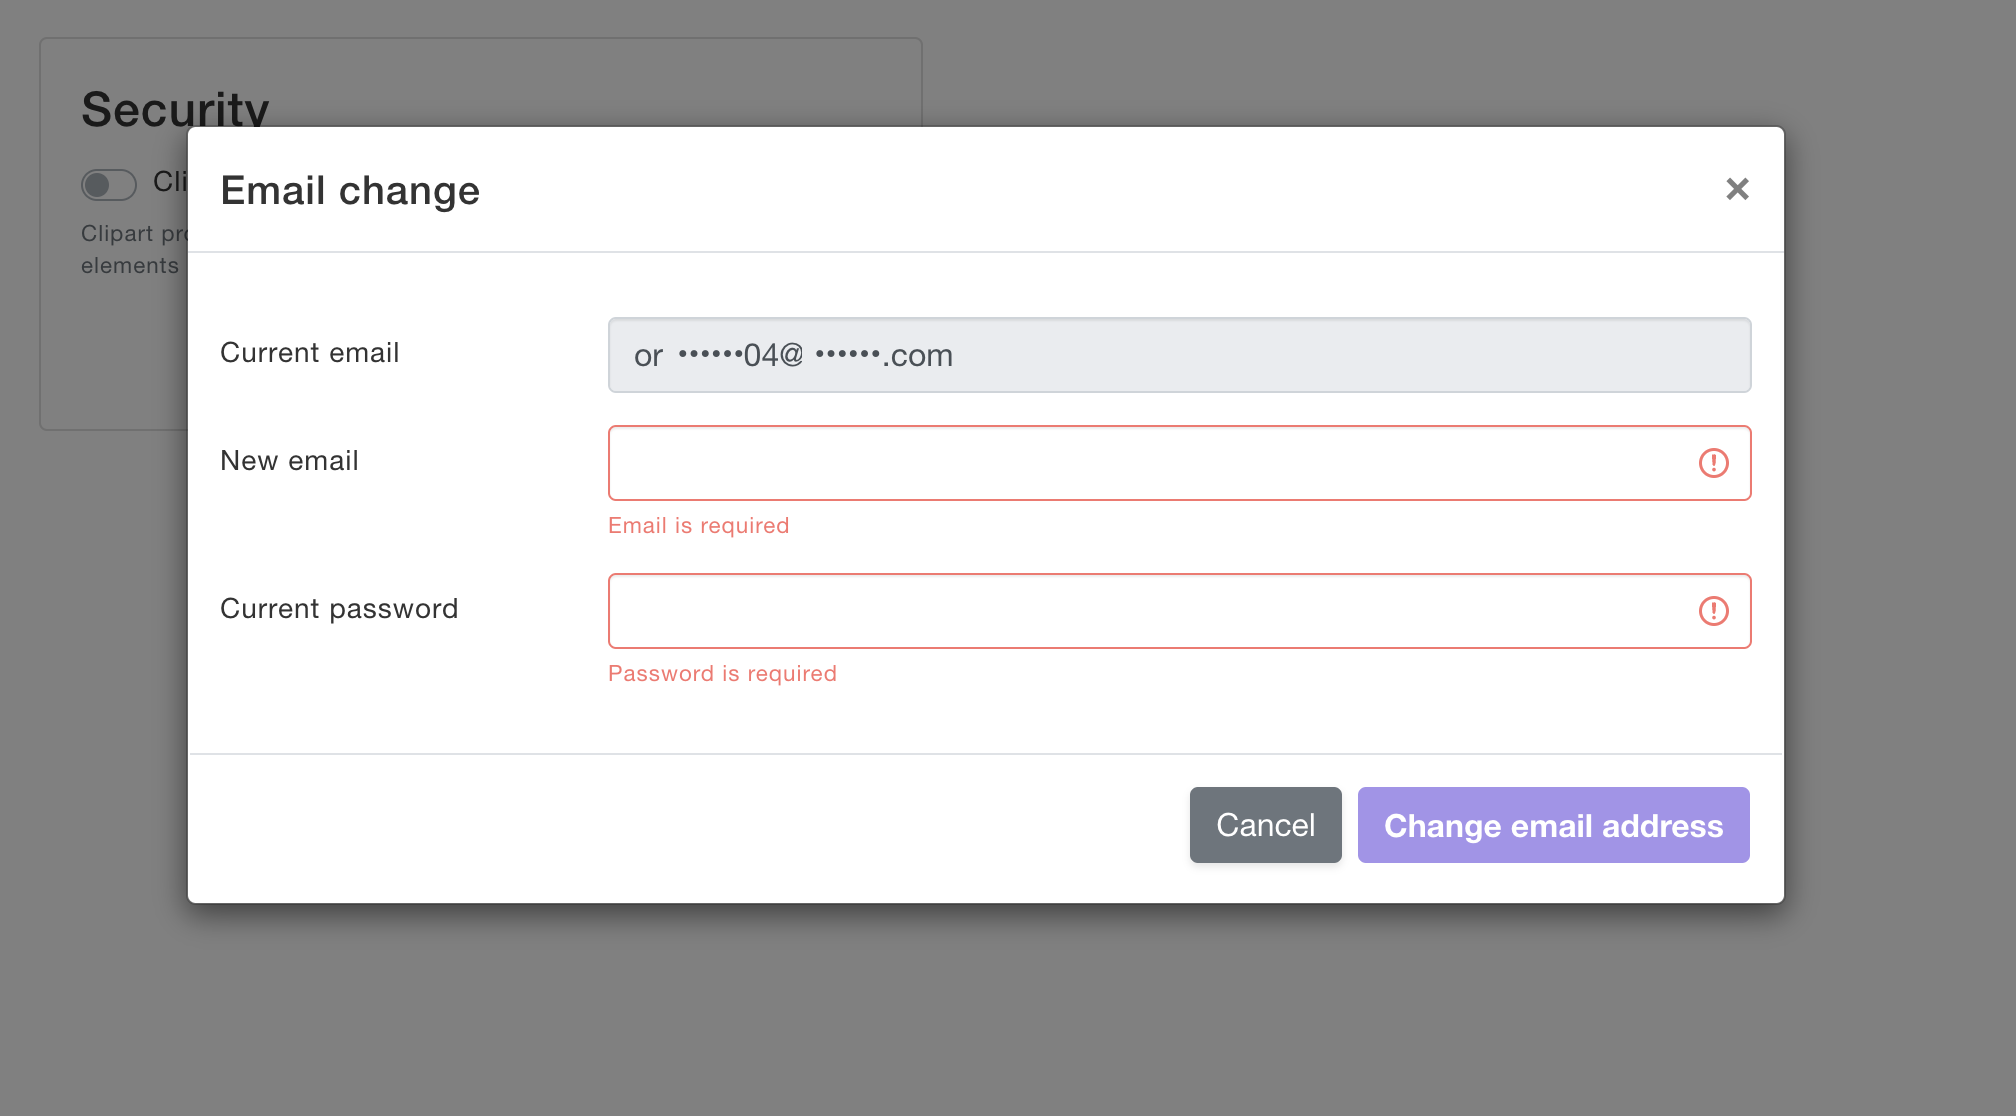Click the Email is required error text
The width and height of the screenshot is (2016, 1116).
click(x=698, y=525)
